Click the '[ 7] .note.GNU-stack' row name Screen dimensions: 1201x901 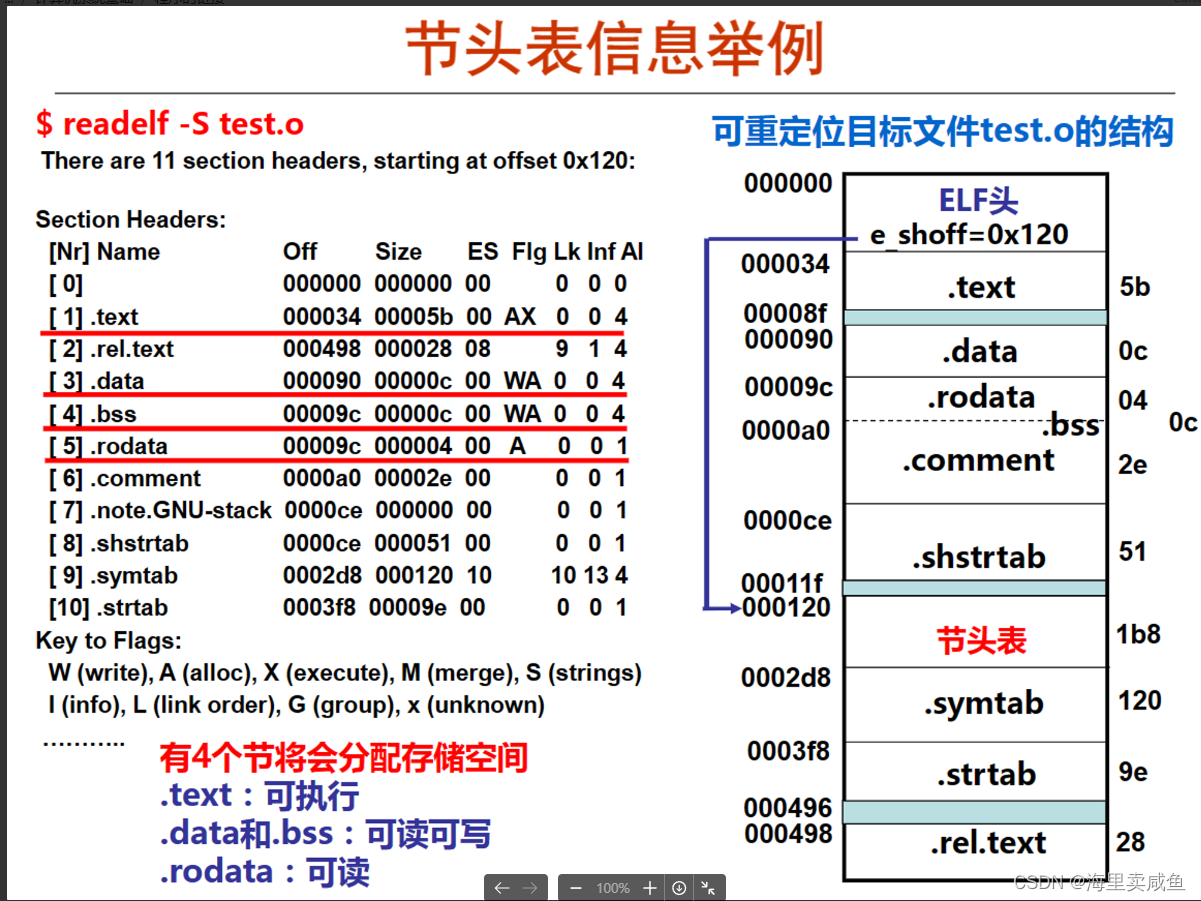(x=160, y=511)
